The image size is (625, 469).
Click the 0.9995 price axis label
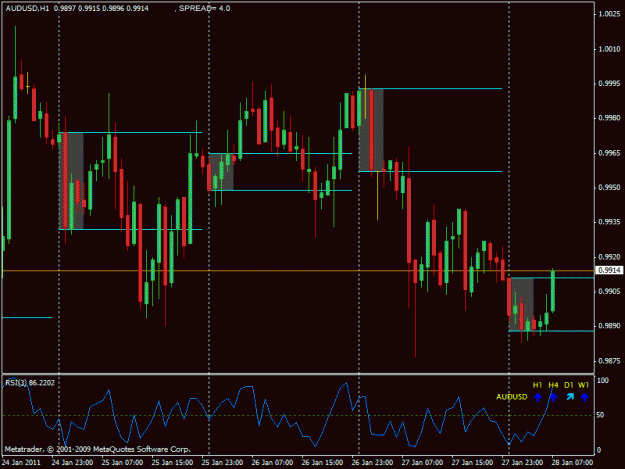point(609,83)
